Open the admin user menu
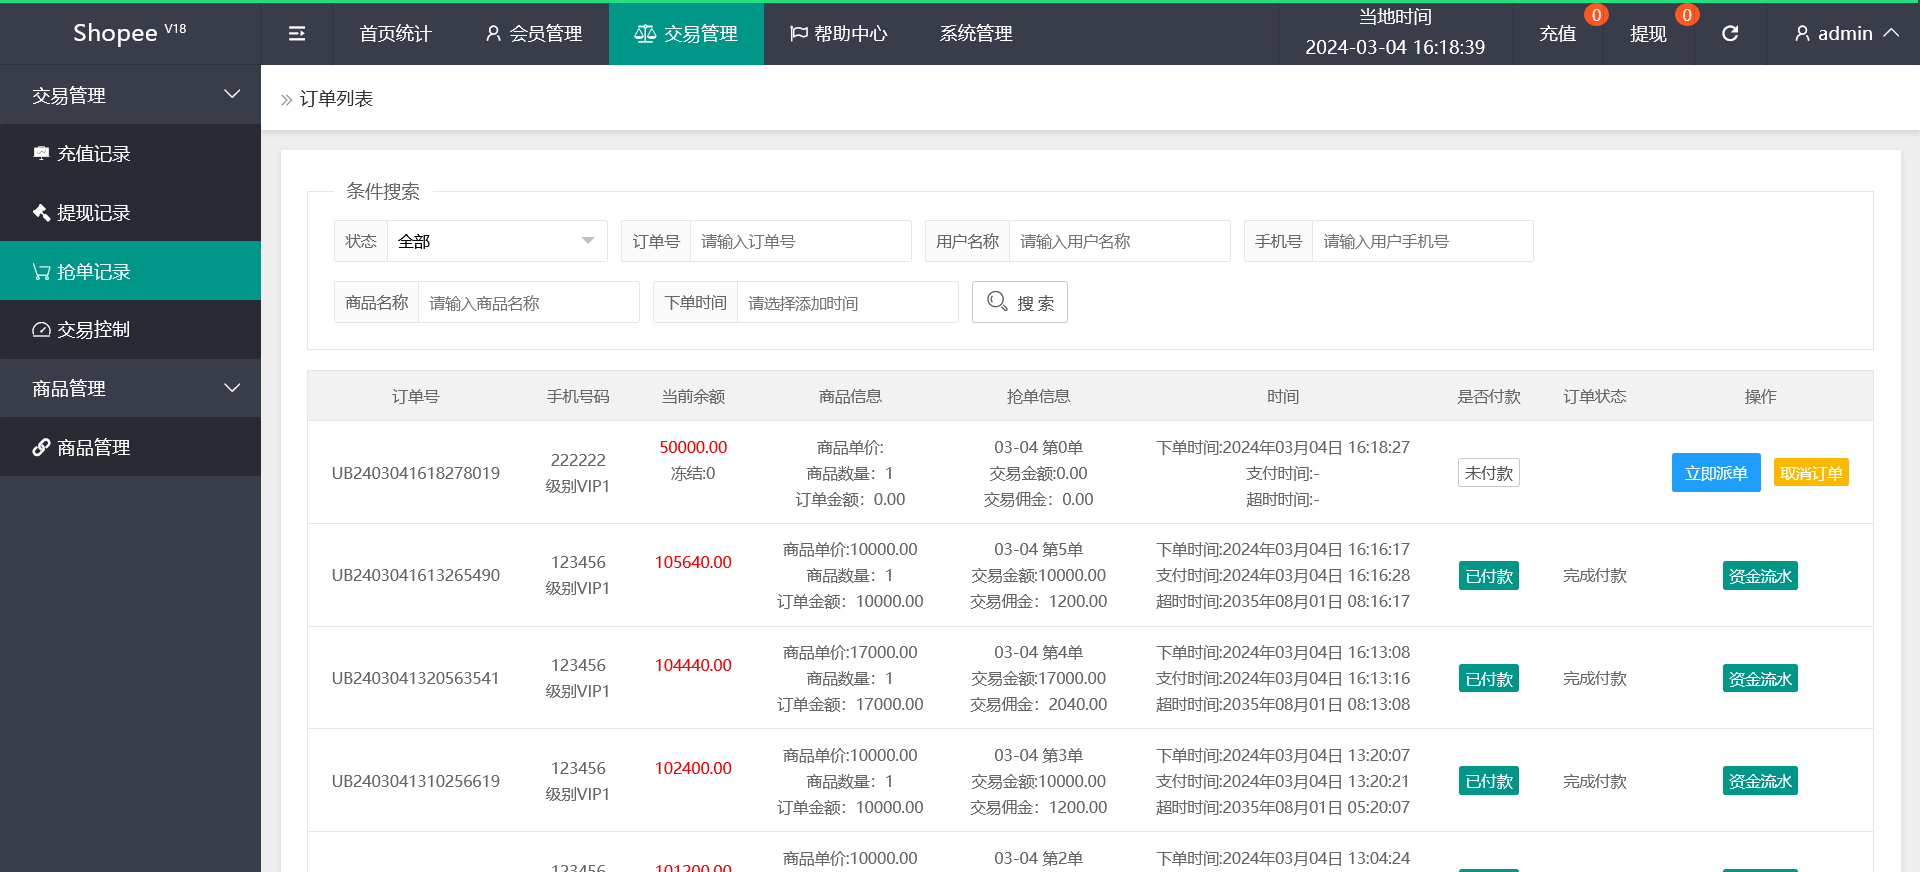1920x872 pixels. [x=1846, y=34]
